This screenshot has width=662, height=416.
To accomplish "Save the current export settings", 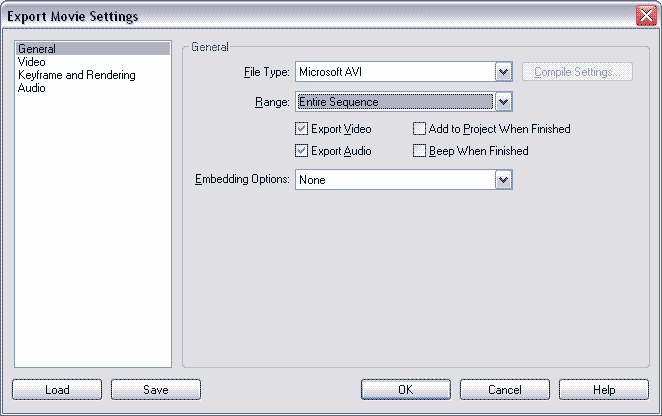I will coord(156,389).
